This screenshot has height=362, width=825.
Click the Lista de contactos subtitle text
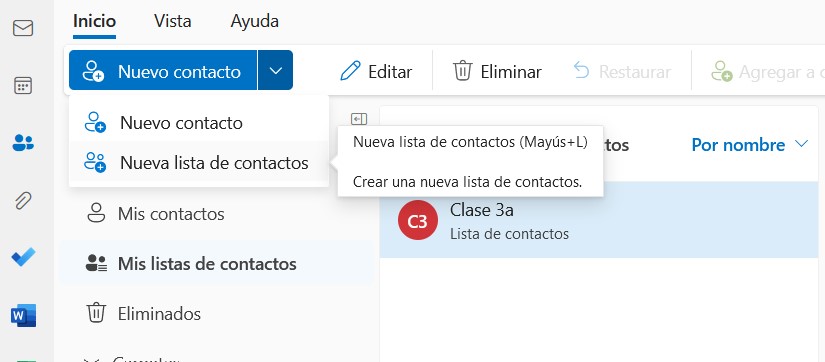click(x=509, y=234)
